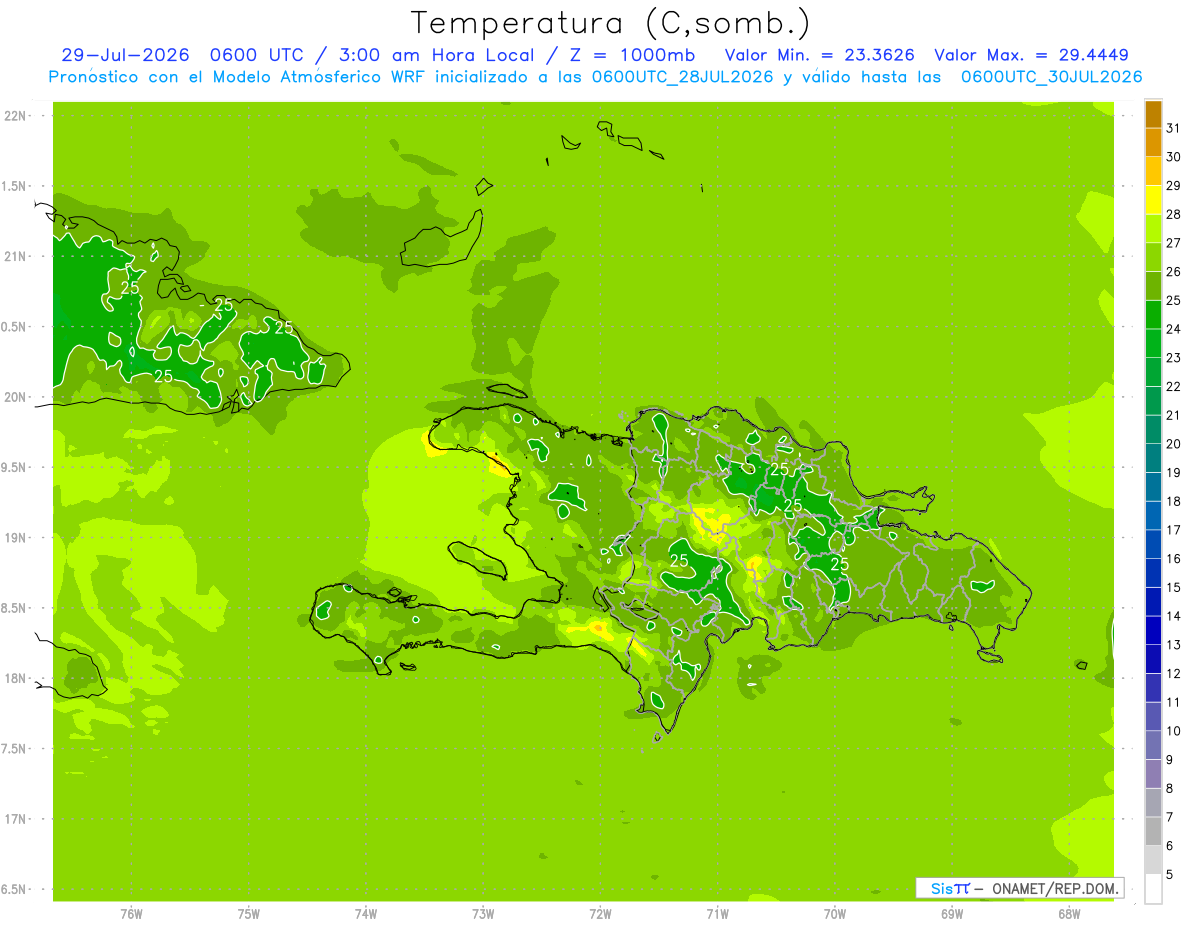This screenshot has height=927, width=1200.
Task: Click the "70W" longitude axis label
Action: [835, 913]
